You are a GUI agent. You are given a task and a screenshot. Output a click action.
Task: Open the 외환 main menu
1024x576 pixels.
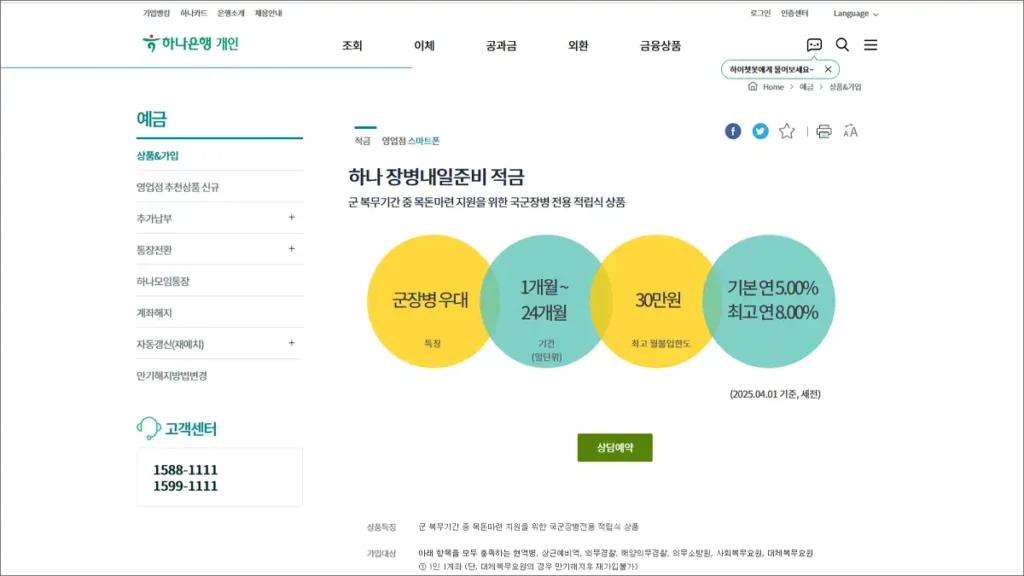click(578, 46)
